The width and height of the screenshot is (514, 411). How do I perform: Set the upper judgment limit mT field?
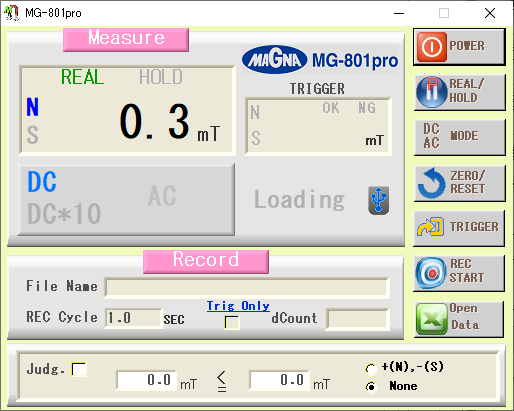[x=279, y=380]
